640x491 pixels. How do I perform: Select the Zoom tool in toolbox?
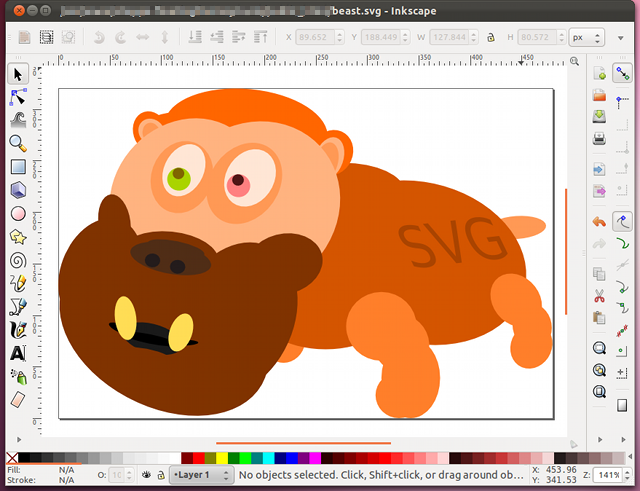pos(17,143)
